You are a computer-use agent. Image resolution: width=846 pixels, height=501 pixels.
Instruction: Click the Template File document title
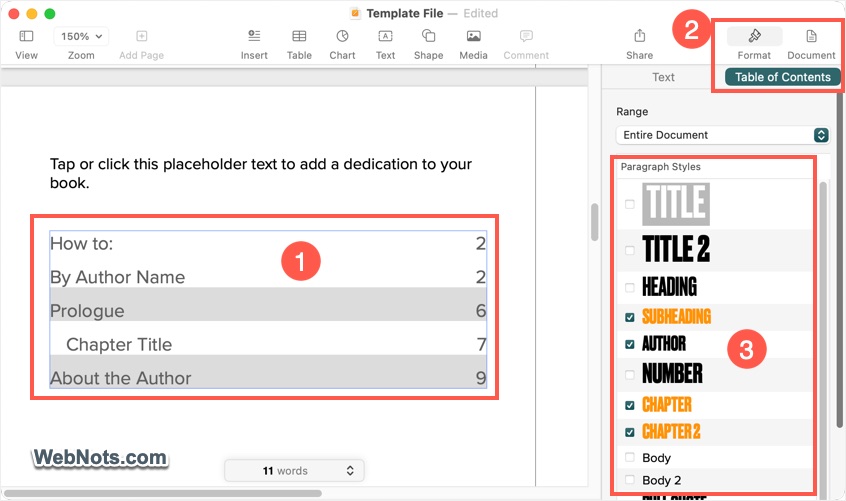[405, 13]
